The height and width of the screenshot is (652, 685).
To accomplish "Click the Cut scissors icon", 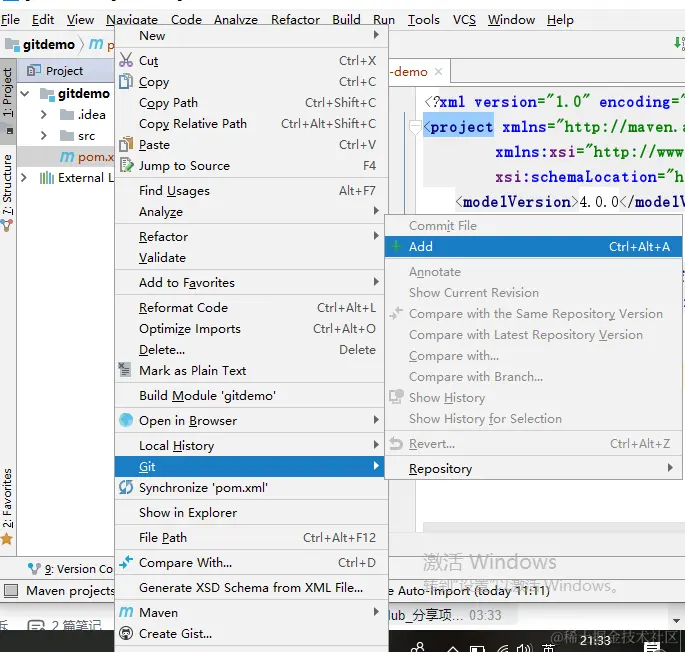I will click(126, 60).
